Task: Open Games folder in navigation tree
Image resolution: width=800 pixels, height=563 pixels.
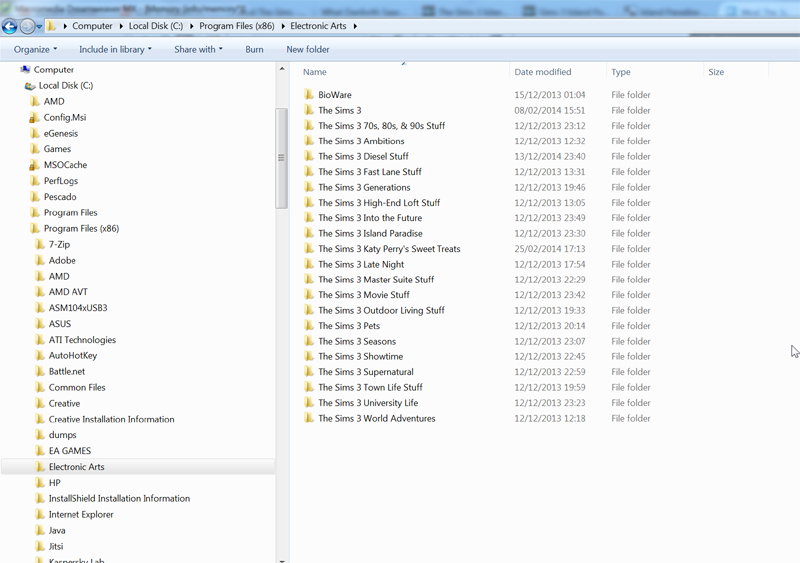Action: pos(57,149)
